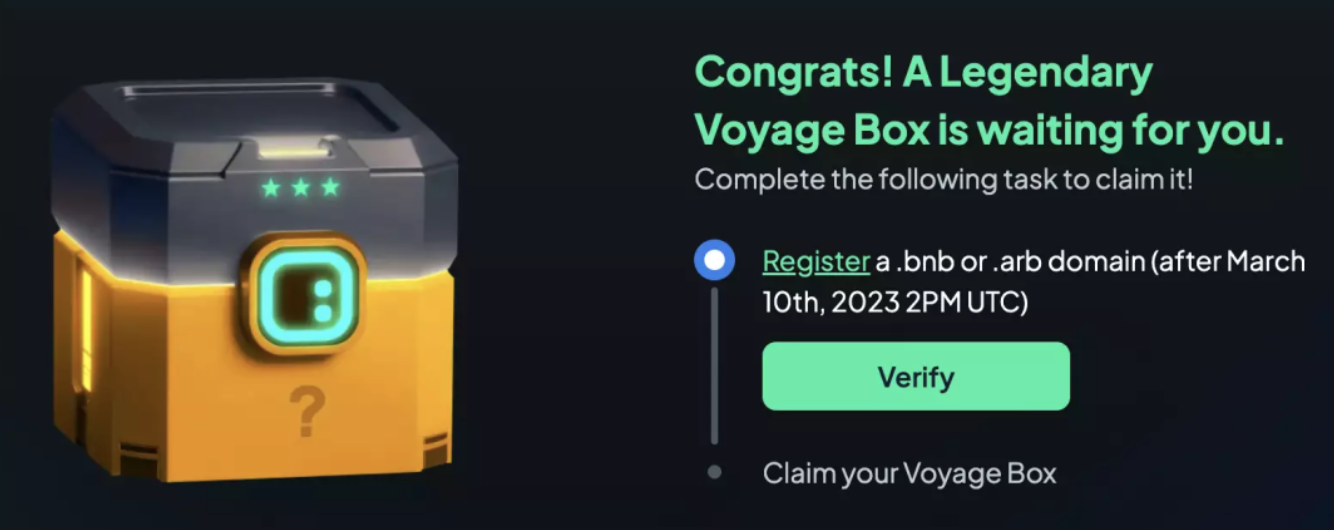1334x530 pixels.
Task: Click the Congrats Legendary Voyage Box heading
Action: (x=988, y=102)
